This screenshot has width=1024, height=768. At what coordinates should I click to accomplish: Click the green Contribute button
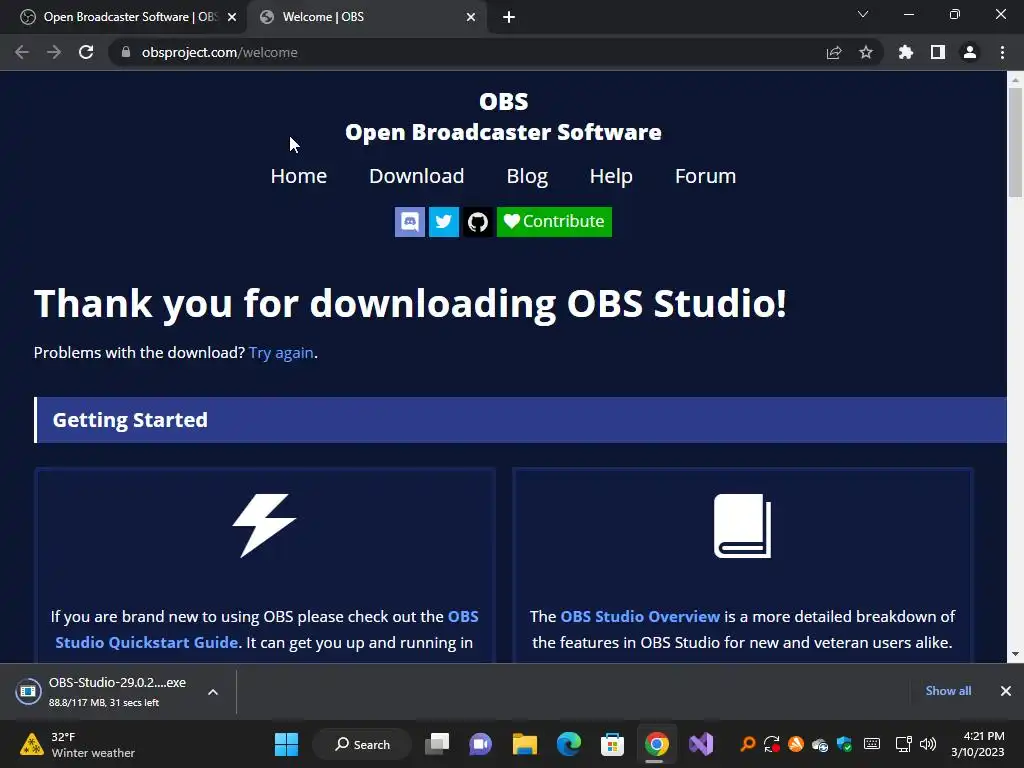[x=554, y=222]
